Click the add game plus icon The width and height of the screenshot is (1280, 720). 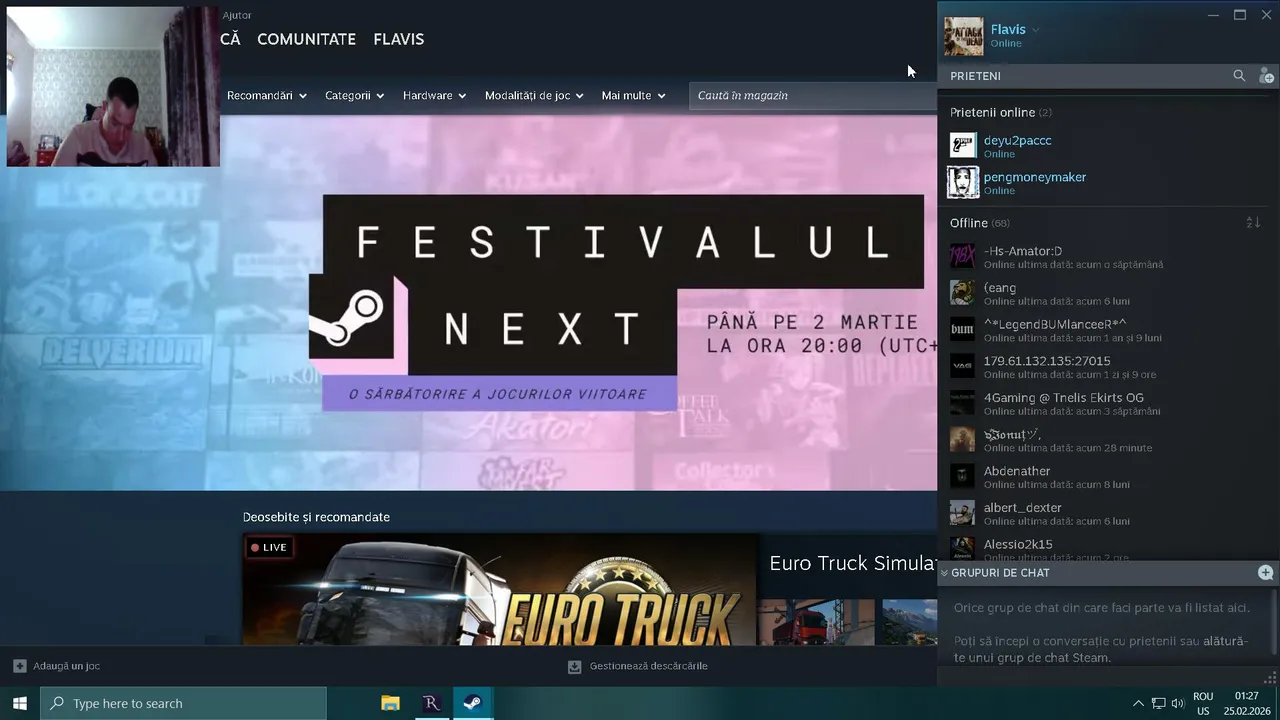click(x=19, y=666)
